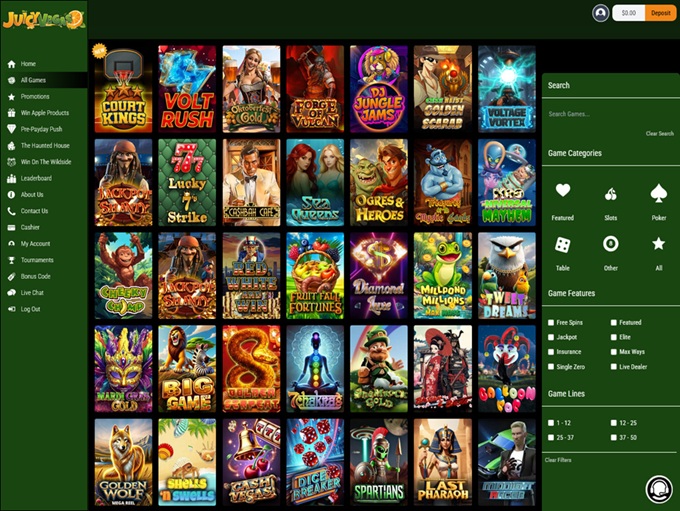Select the Other games category icon
This screenshot has width=680, height=511.
pyautogui.click(x=610, y=244)
